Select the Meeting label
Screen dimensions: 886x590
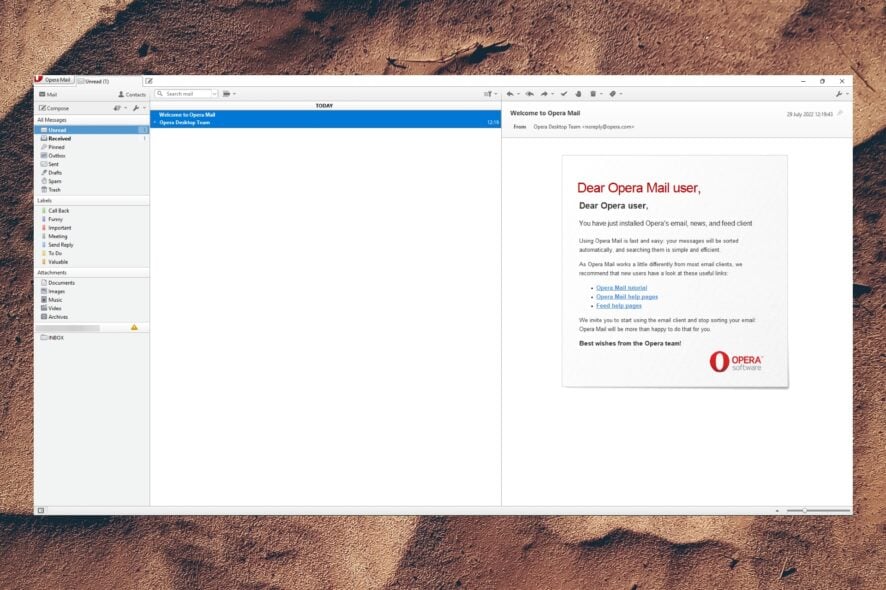pos(92,236)
